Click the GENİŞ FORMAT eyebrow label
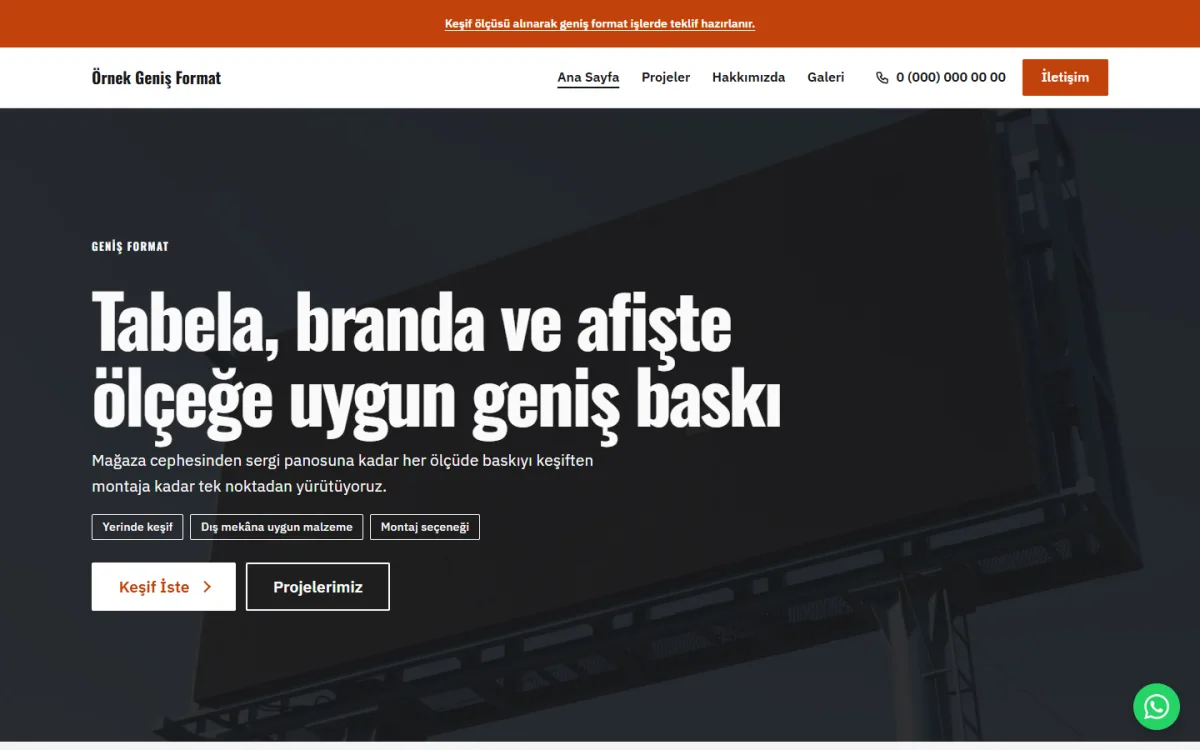Screen dimensions: 1200x750 (x=130, y=247)
